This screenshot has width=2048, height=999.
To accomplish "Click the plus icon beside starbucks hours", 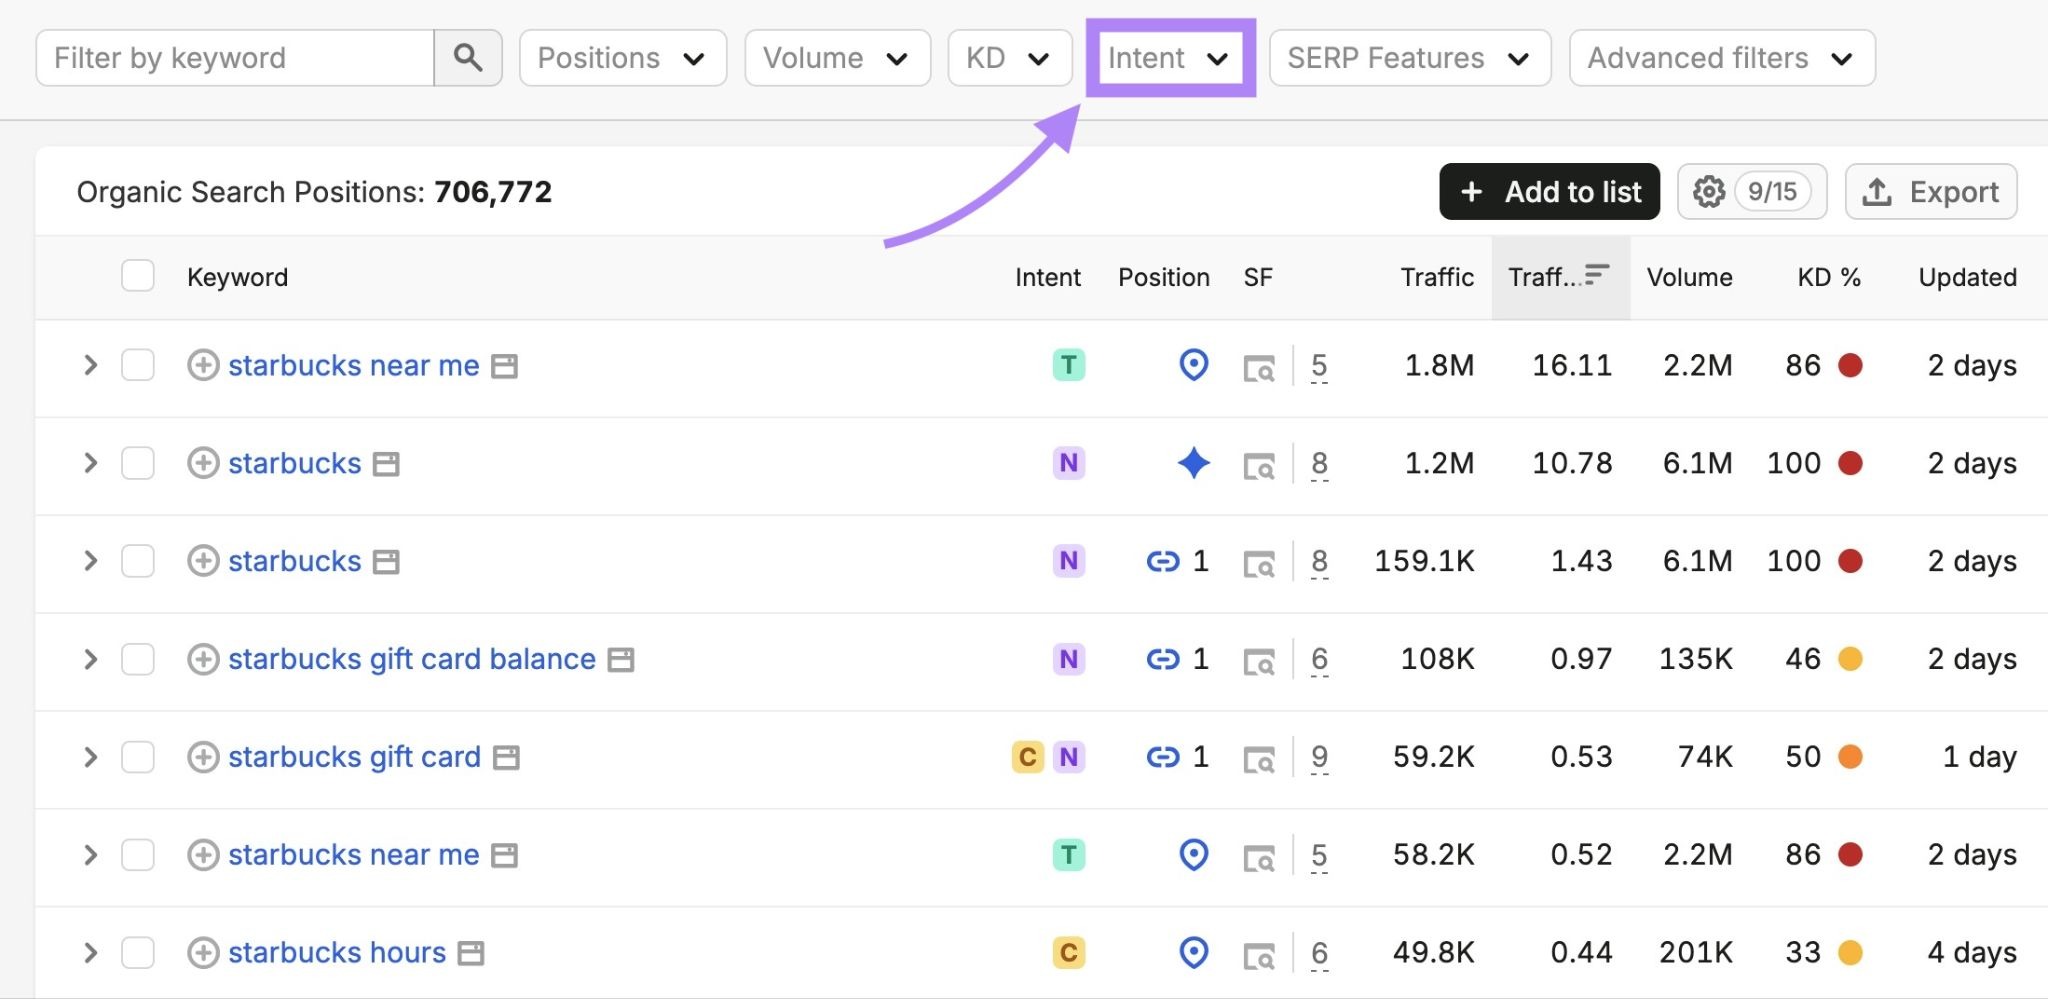I will coord(203,953).
